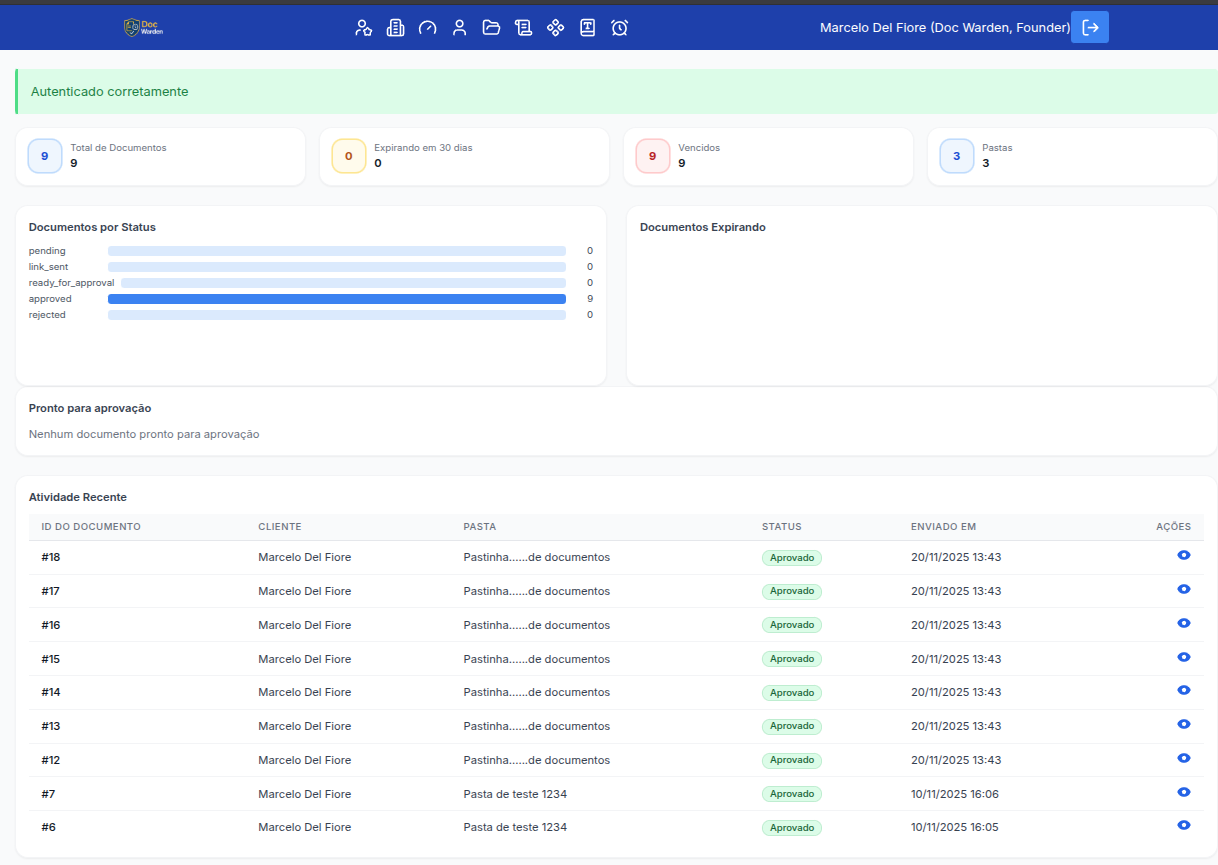Click the user-with-star admin icon
Screen dimensions: 1218x865
click(364, 27)
